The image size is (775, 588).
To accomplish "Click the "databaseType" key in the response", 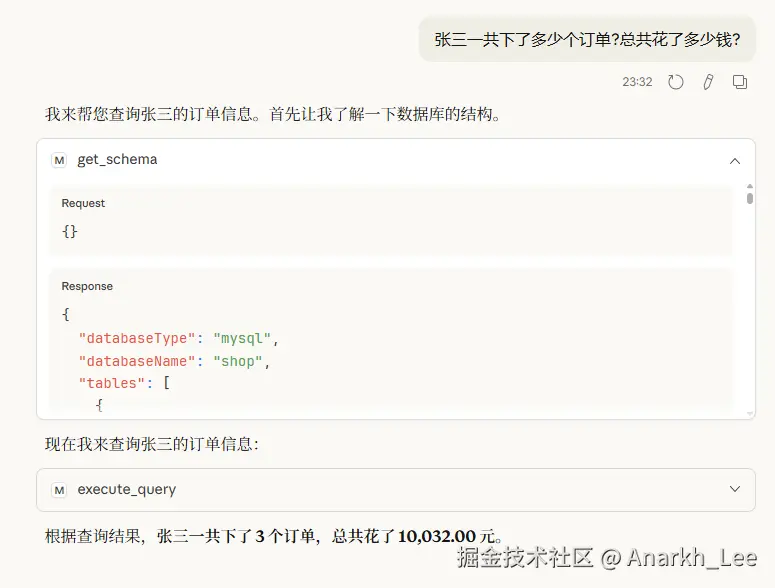I will 133,338.
